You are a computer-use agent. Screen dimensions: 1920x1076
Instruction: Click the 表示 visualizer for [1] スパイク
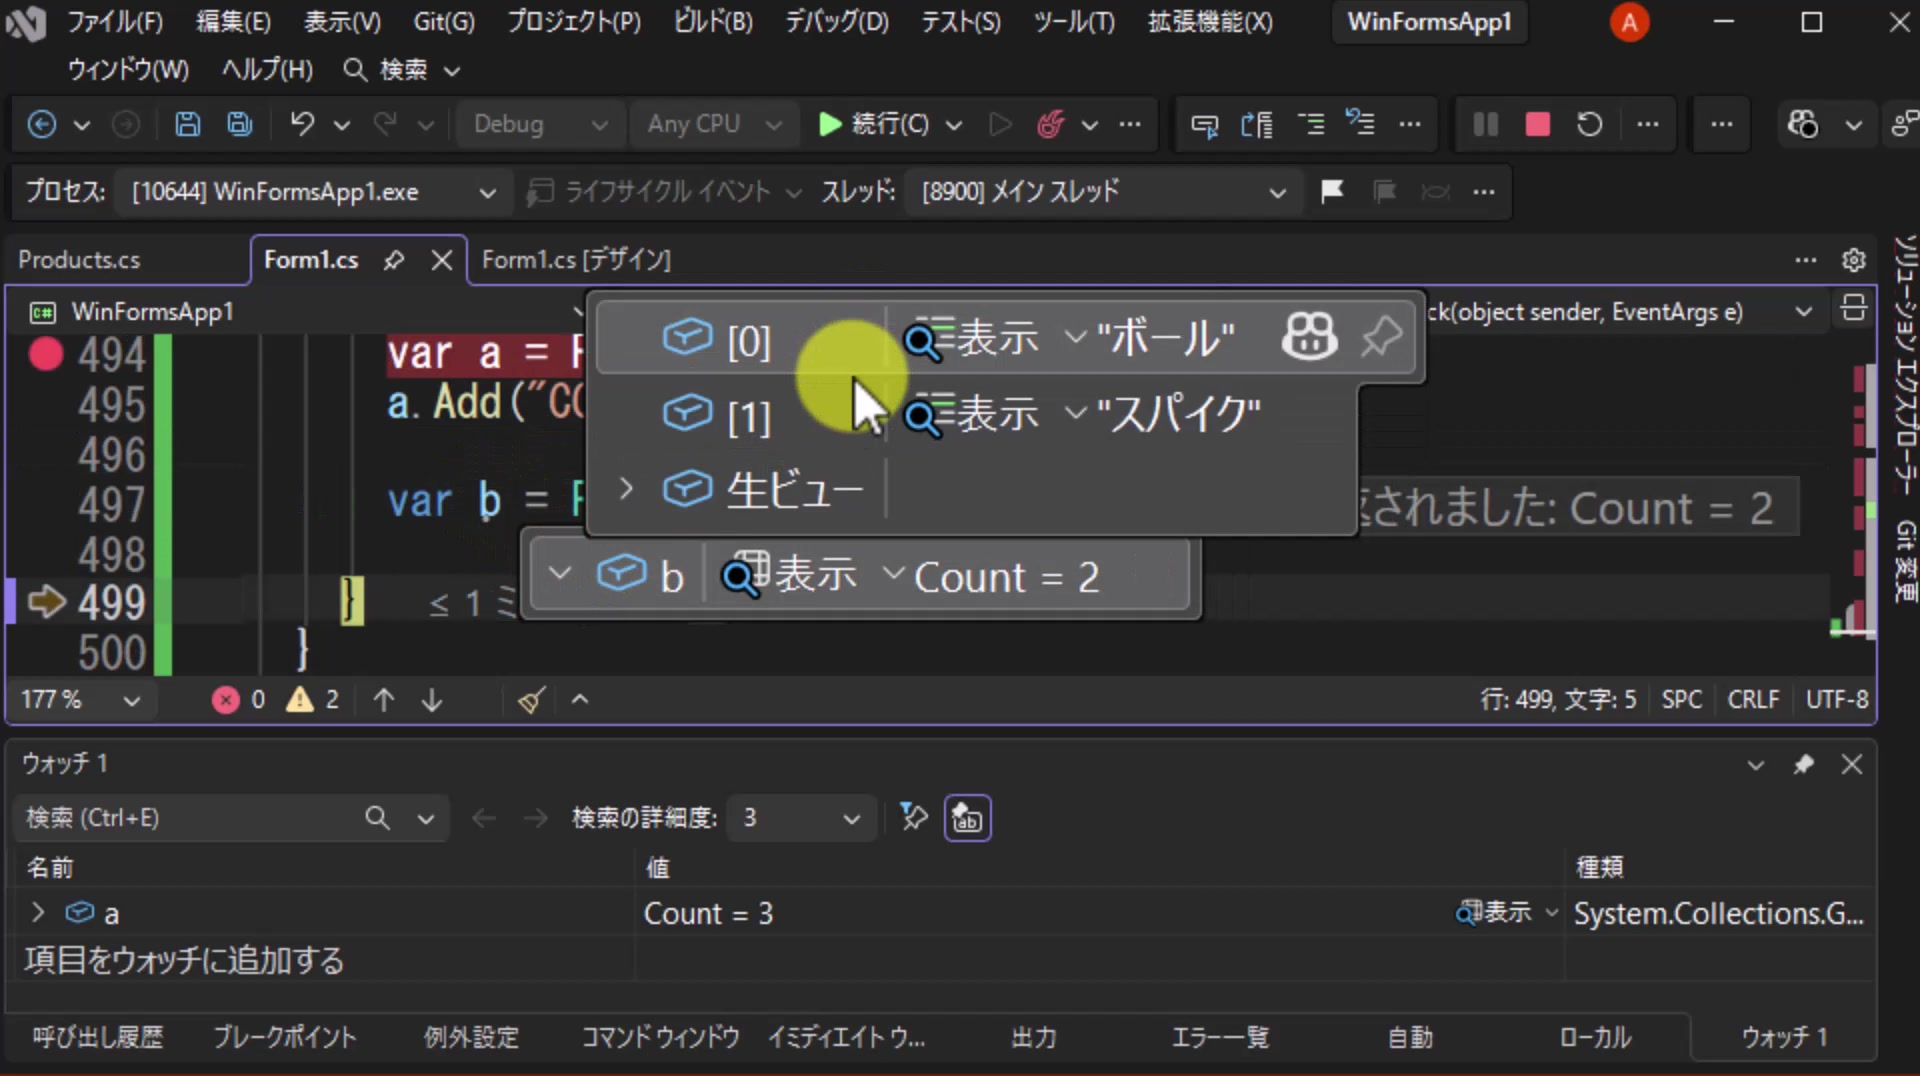pos(972,414)
